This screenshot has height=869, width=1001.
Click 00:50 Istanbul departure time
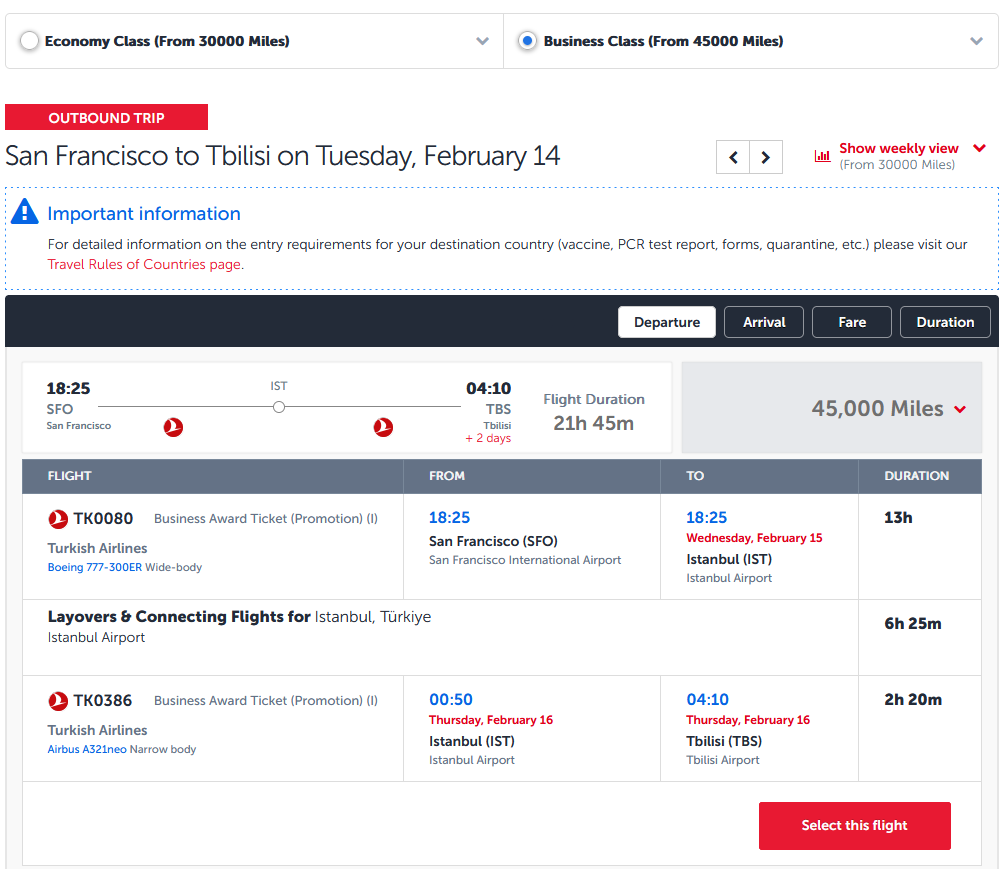pos(451,699)
